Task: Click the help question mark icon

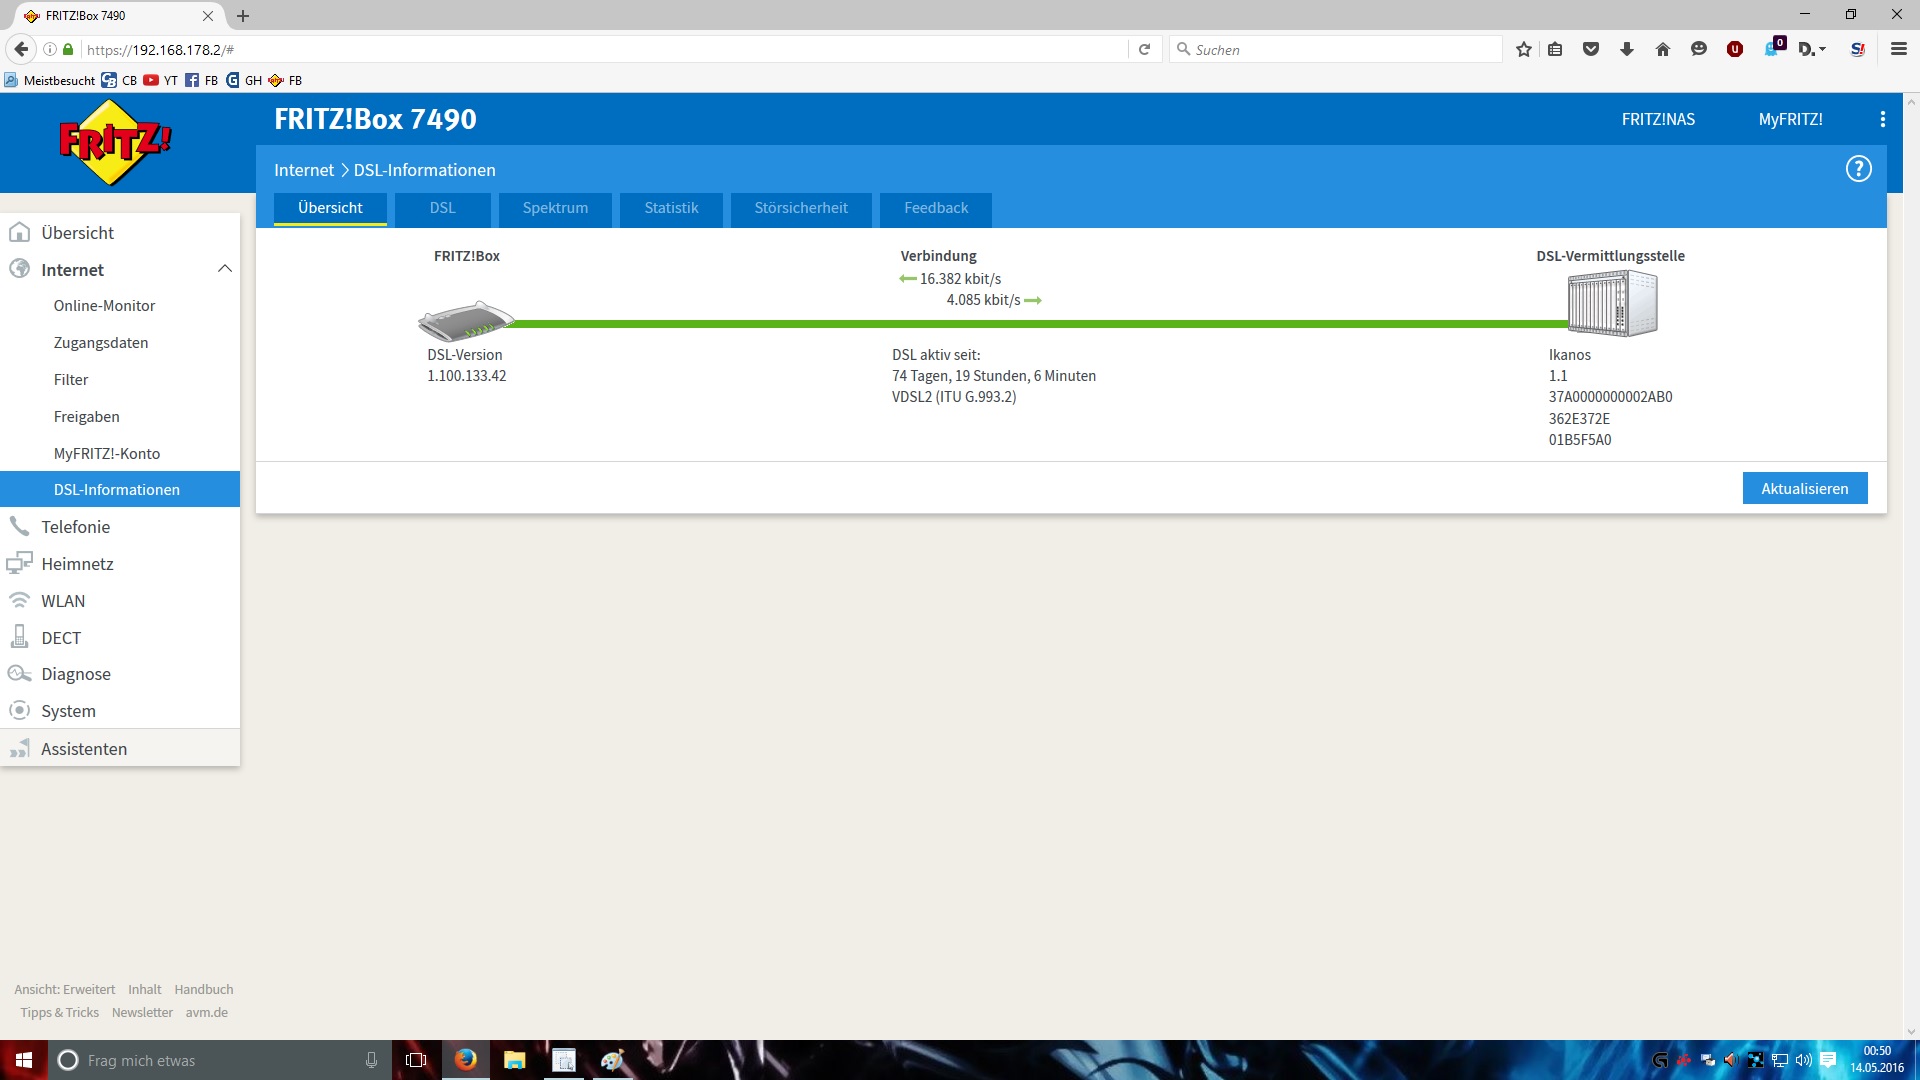Action: tap(1858, 169)
